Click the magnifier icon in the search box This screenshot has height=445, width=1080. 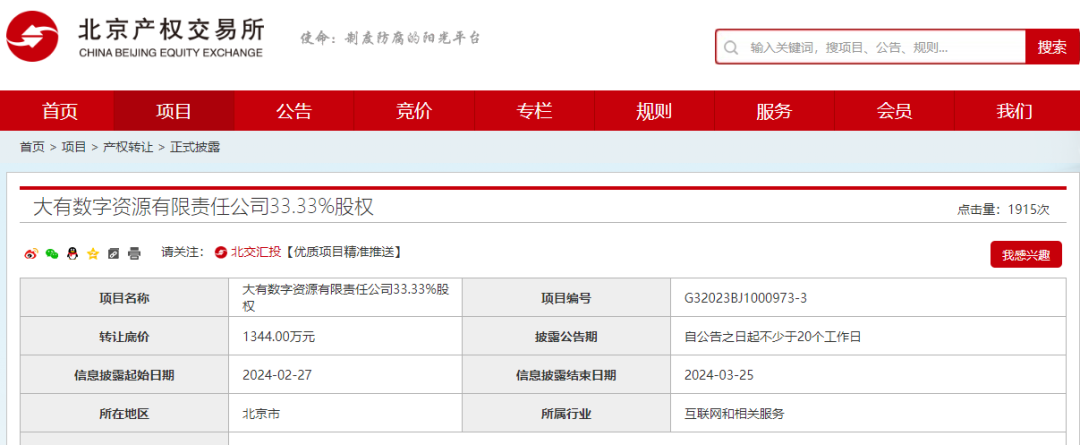(x=730, y=48)
